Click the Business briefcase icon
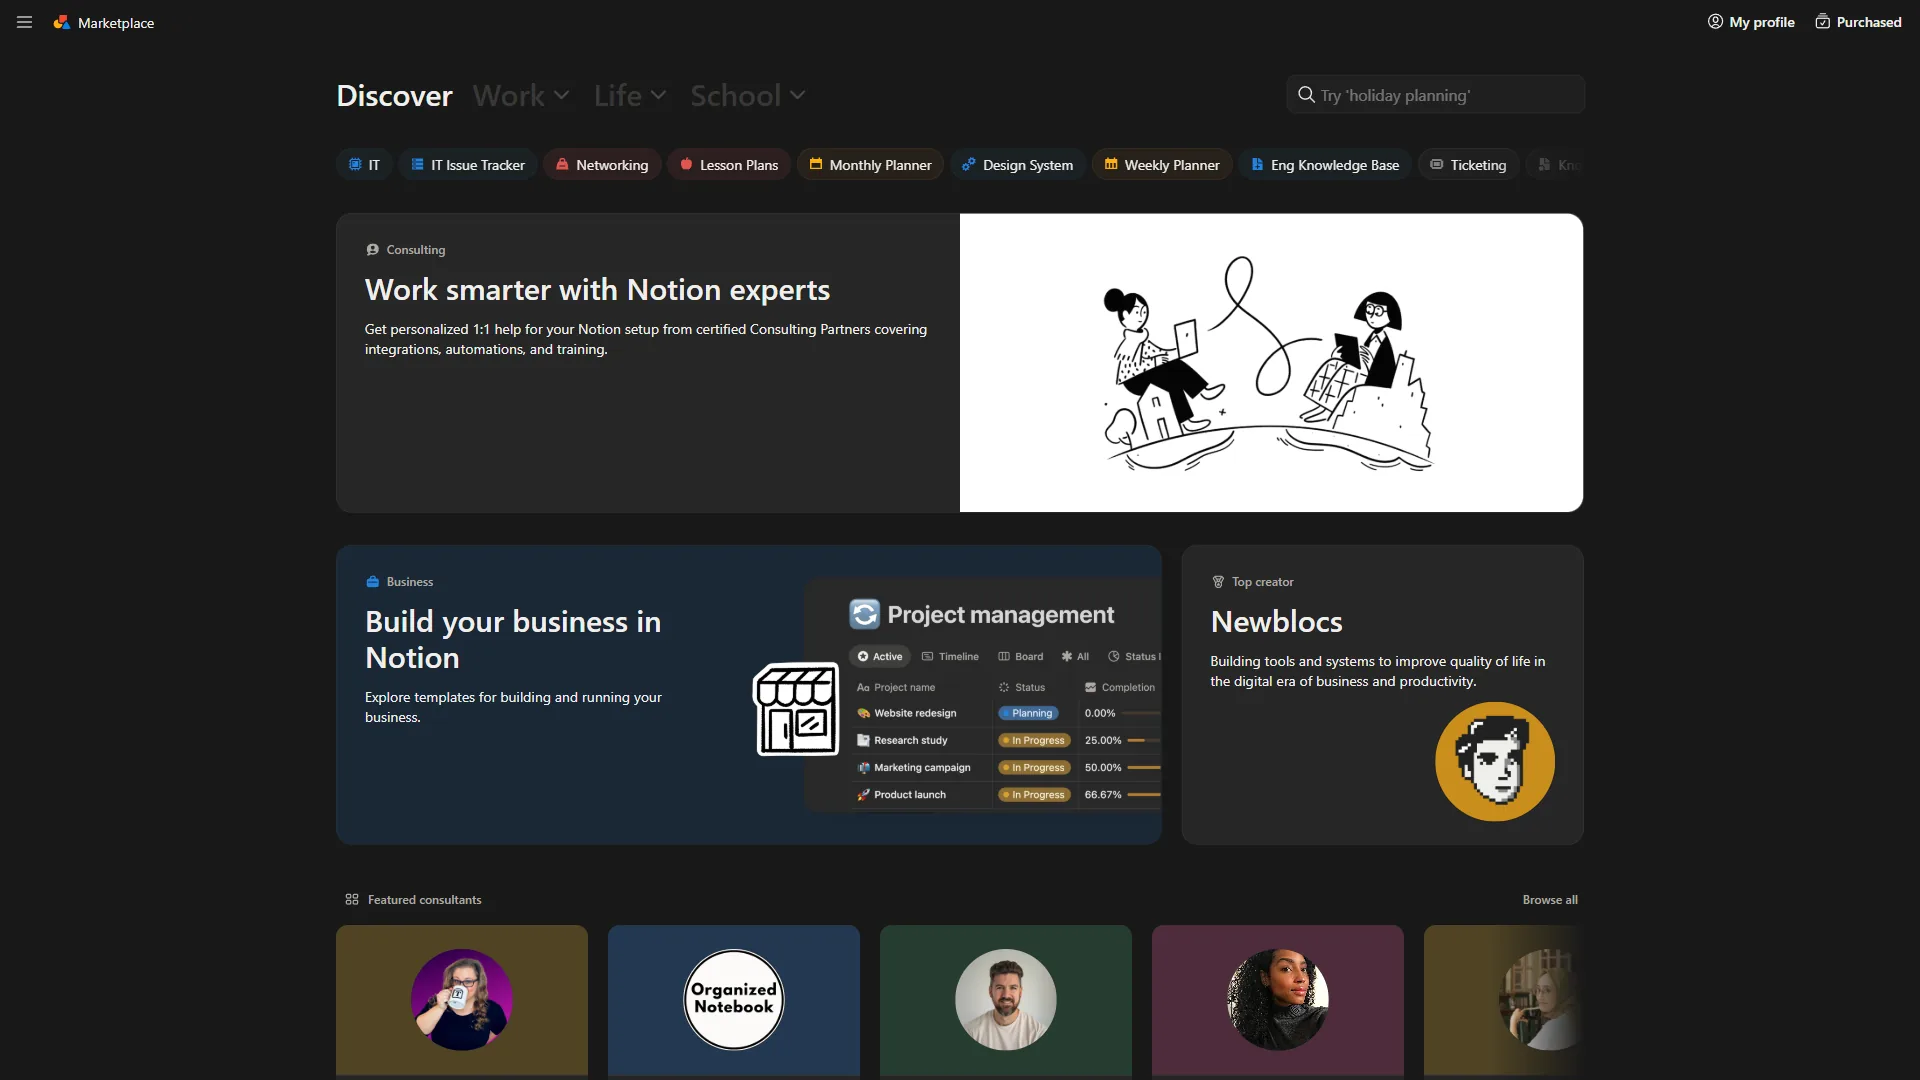The image size is (1920, 1080). 373,582
